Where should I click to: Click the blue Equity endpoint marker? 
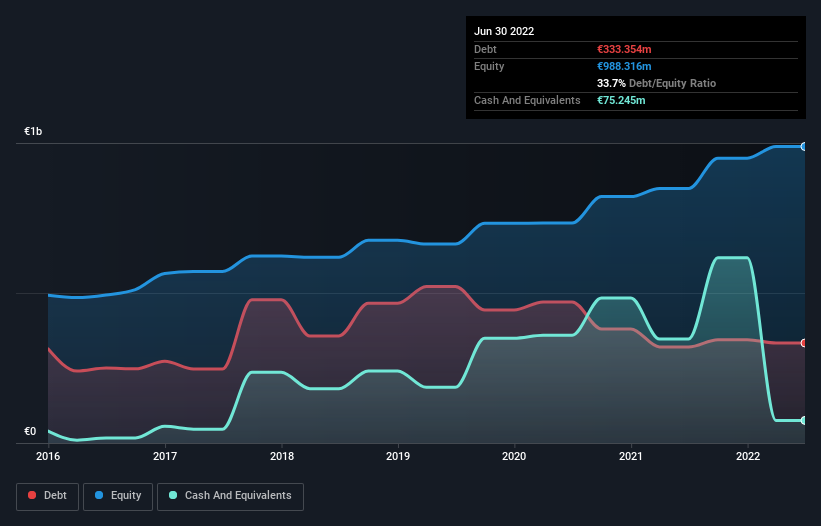(804, 147)
